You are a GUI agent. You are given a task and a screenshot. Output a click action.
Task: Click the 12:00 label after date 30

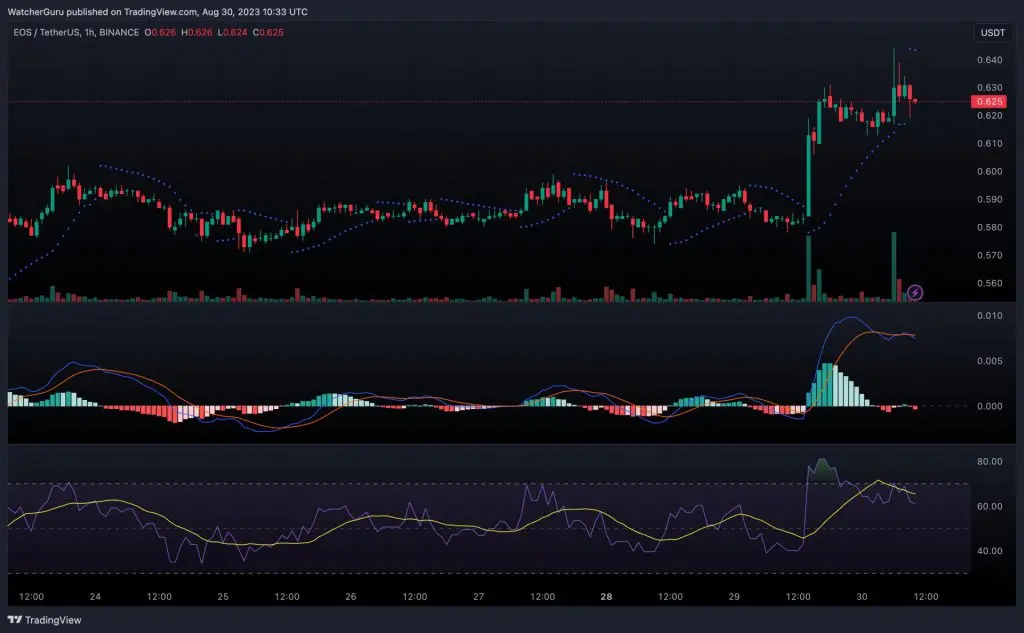coord(925,596)
